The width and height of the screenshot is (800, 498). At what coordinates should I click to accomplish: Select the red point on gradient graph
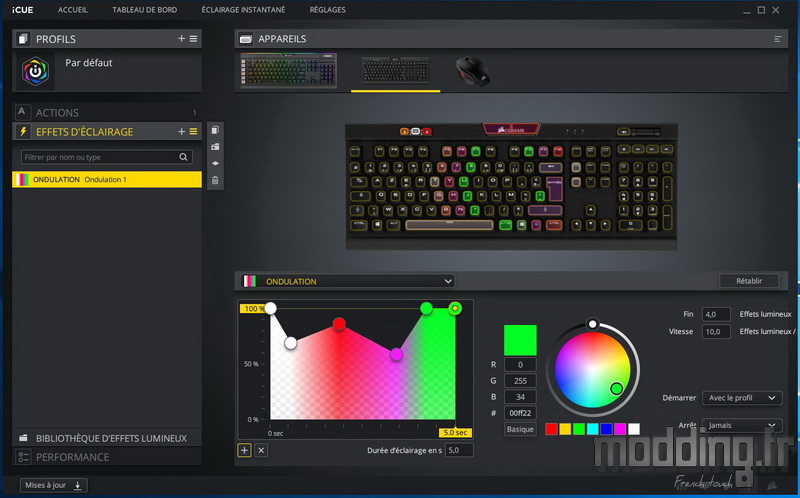pyautogui.click(x=339, y=324)
